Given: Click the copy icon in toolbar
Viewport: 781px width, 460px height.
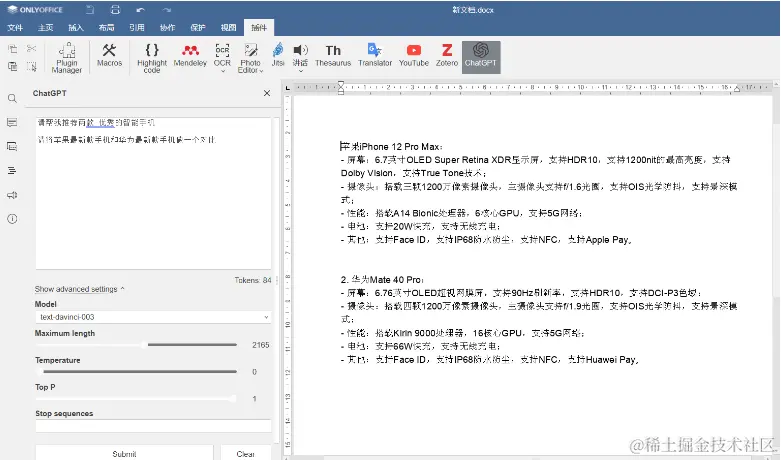Looking at the screenshot, I should pyautogui.click(x=12, y=48).
